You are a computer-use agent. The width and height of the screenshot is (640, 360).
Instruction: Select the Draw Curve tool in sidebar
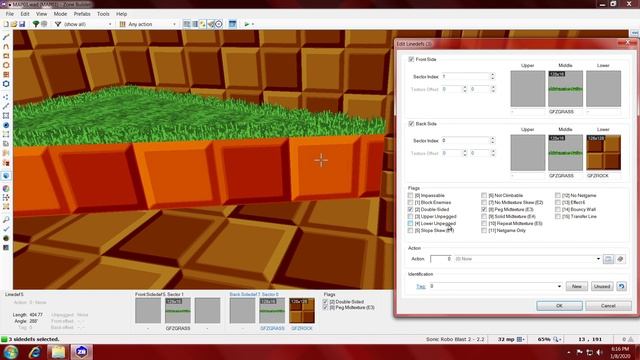tap(6, 47)
